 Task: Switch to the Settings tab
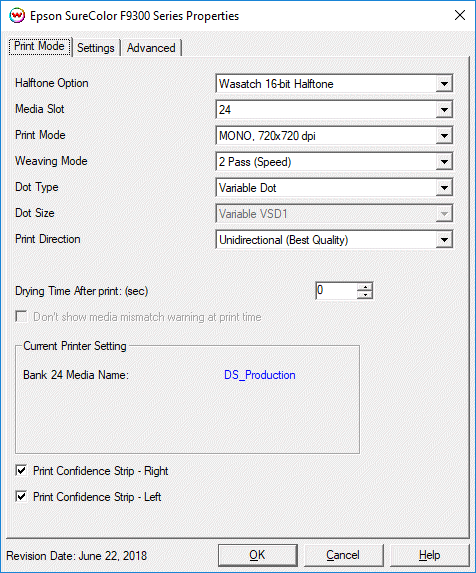pos(96,48)
